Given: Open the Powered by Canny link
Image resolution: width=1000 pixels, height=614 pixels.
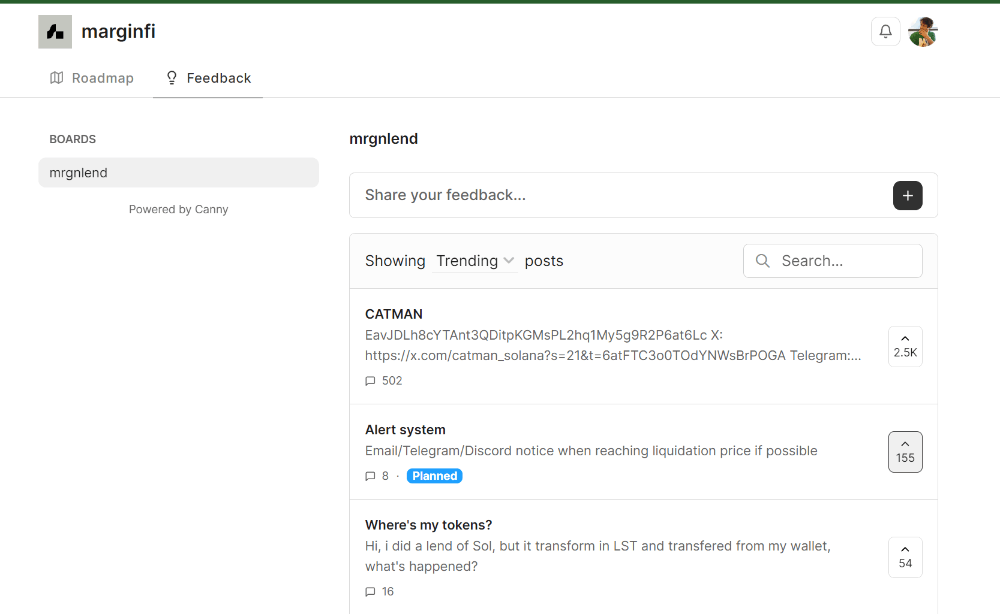Looking at the screenshot, I should (x=179, y=209).
